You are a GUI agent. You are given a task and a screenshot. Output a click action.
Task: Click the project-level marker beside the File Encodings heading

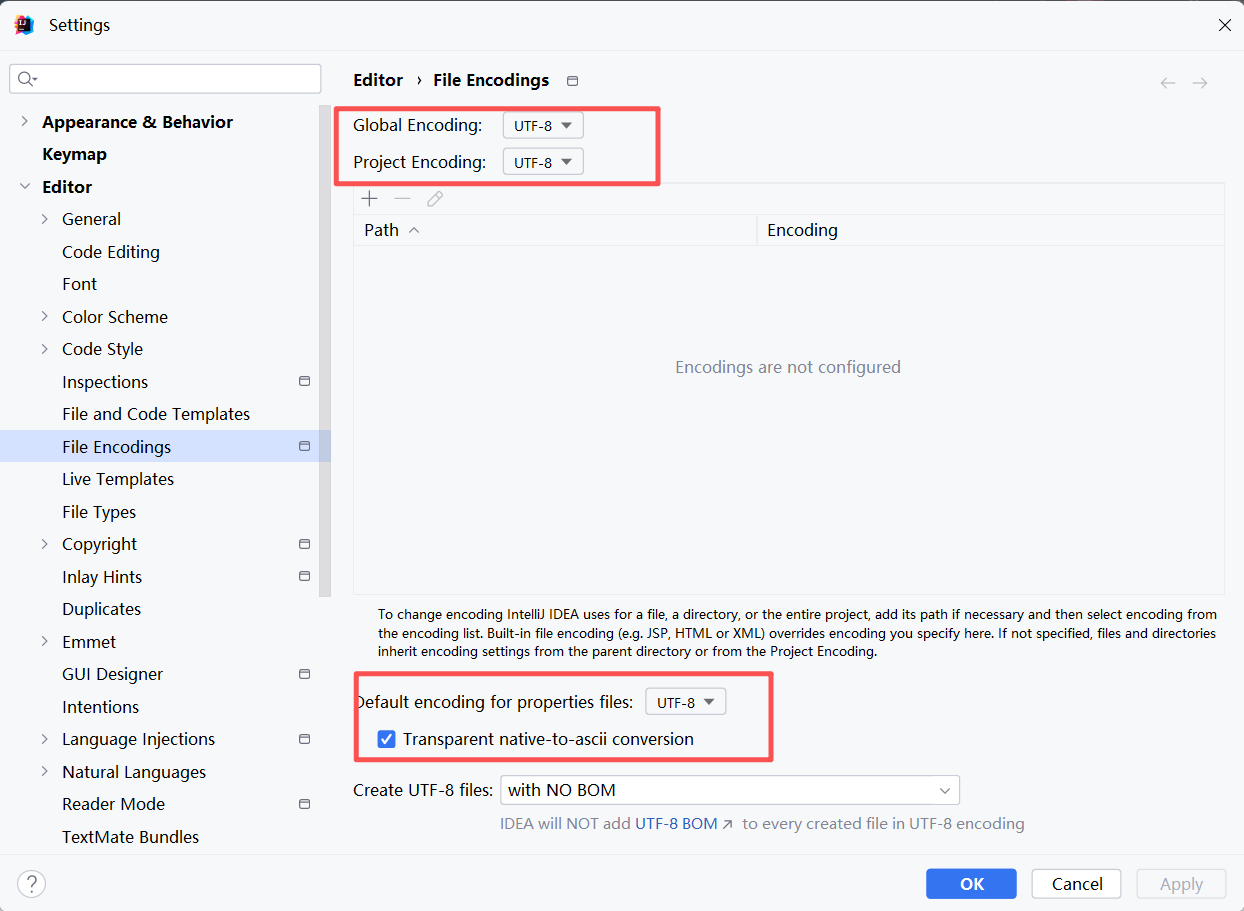click(x=572, y=81)
